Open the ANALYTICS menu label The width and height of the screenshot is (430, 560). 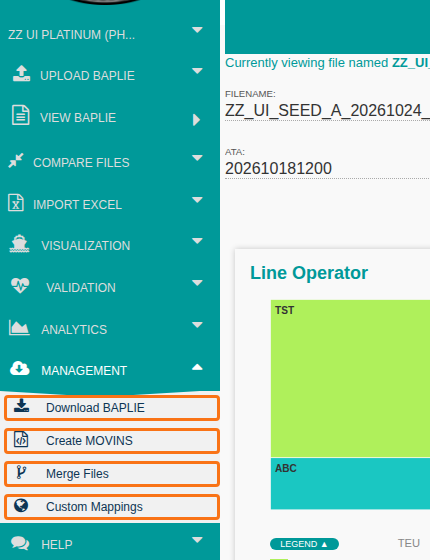point(74,329)
